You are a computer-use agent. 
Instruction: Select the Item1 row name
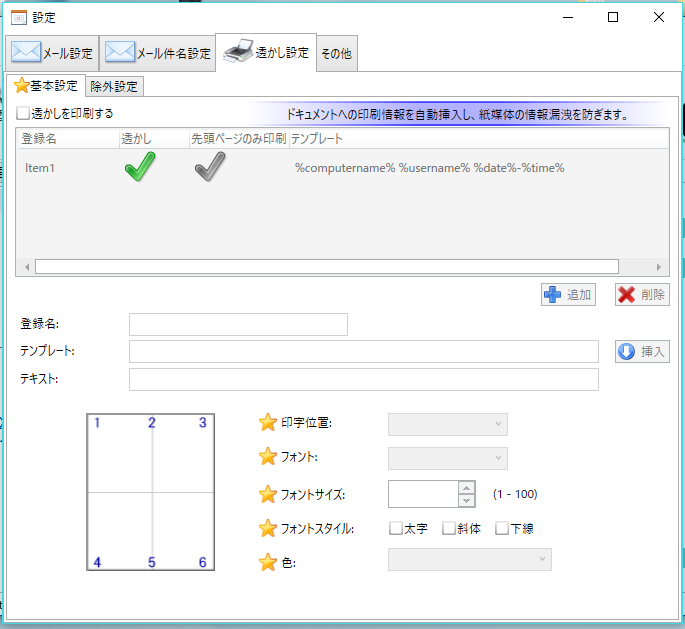coord(40,168)
